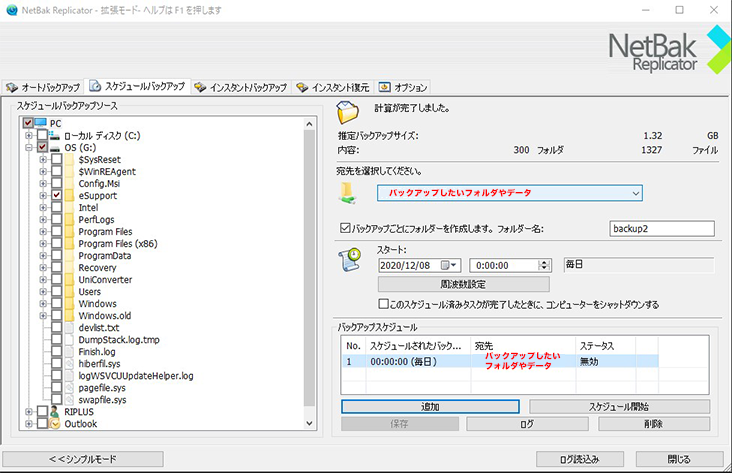This screenshot has height=473, width=732.
Task: Click the スケジュール開始 button
Action: (619, 407)
